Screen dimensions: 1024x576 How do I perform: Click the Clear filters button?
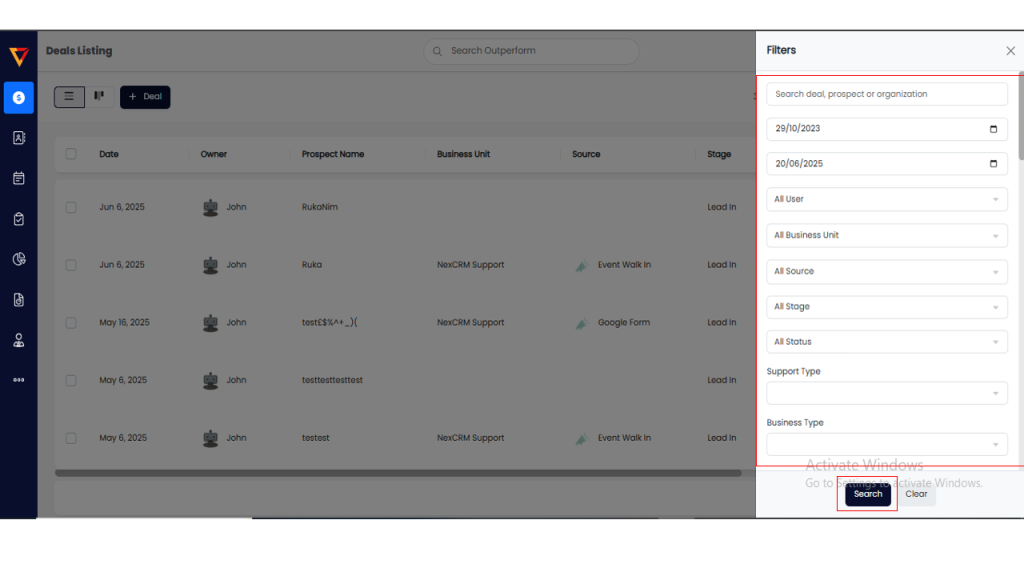(916, 494)
